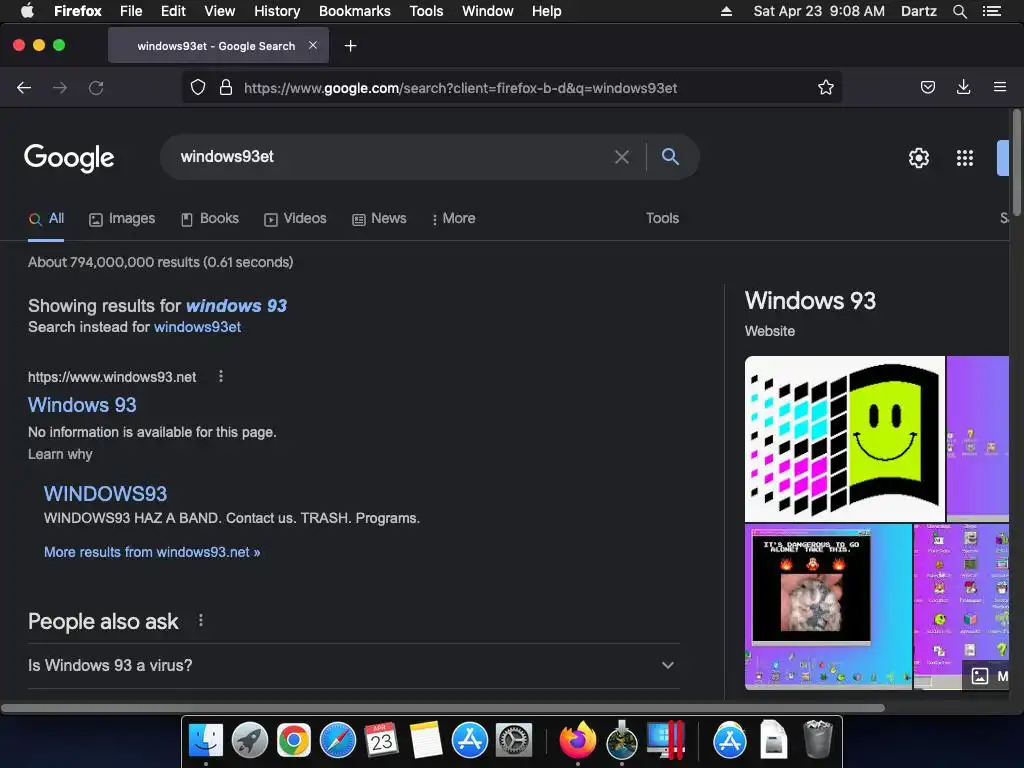Click the macOS Spotlight search icon
This screenshot has width=1024, height=768.
tap(959, 11)
